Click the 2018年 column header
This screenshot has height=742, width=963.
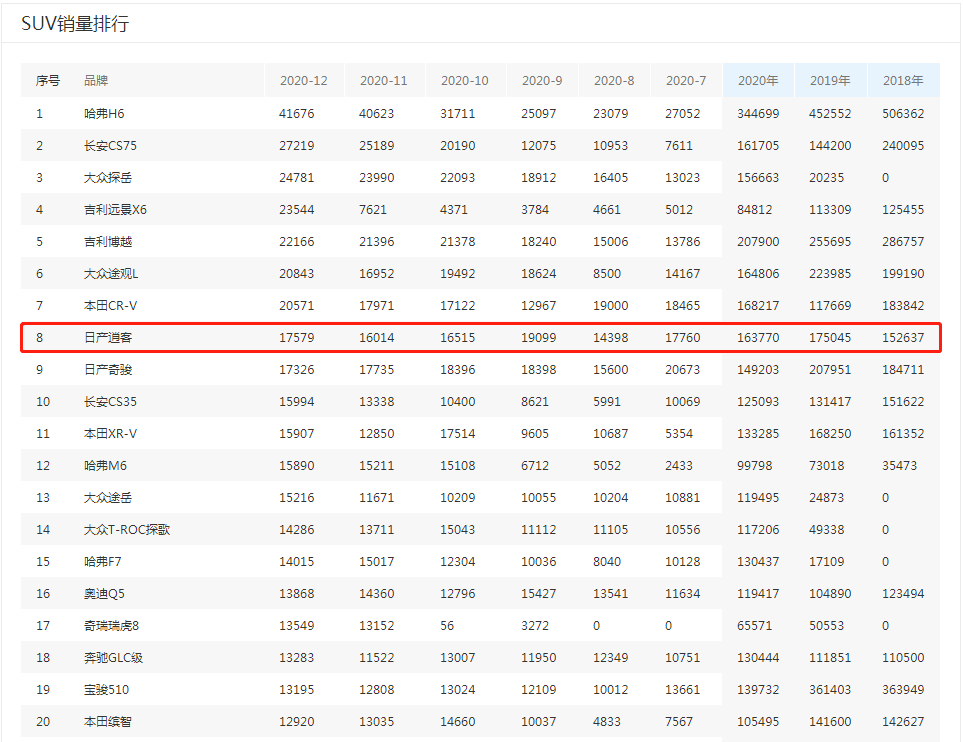coord(903,80)
